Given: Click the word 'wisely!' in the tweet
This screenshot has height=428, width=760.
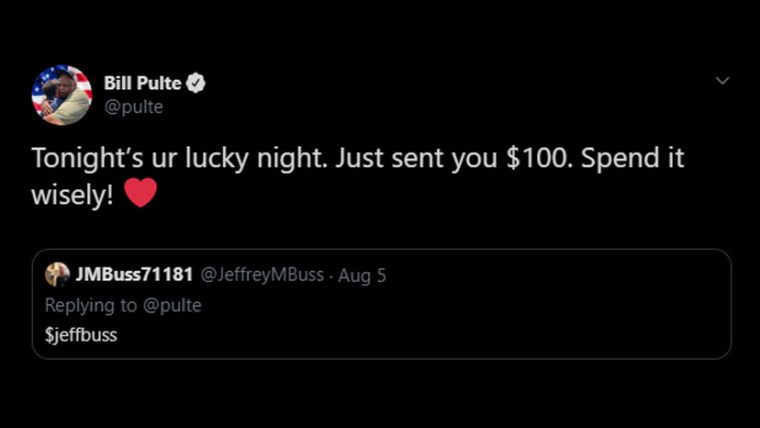Looking at the screenshot, I should pyautogui.click(x=72, y=194).
